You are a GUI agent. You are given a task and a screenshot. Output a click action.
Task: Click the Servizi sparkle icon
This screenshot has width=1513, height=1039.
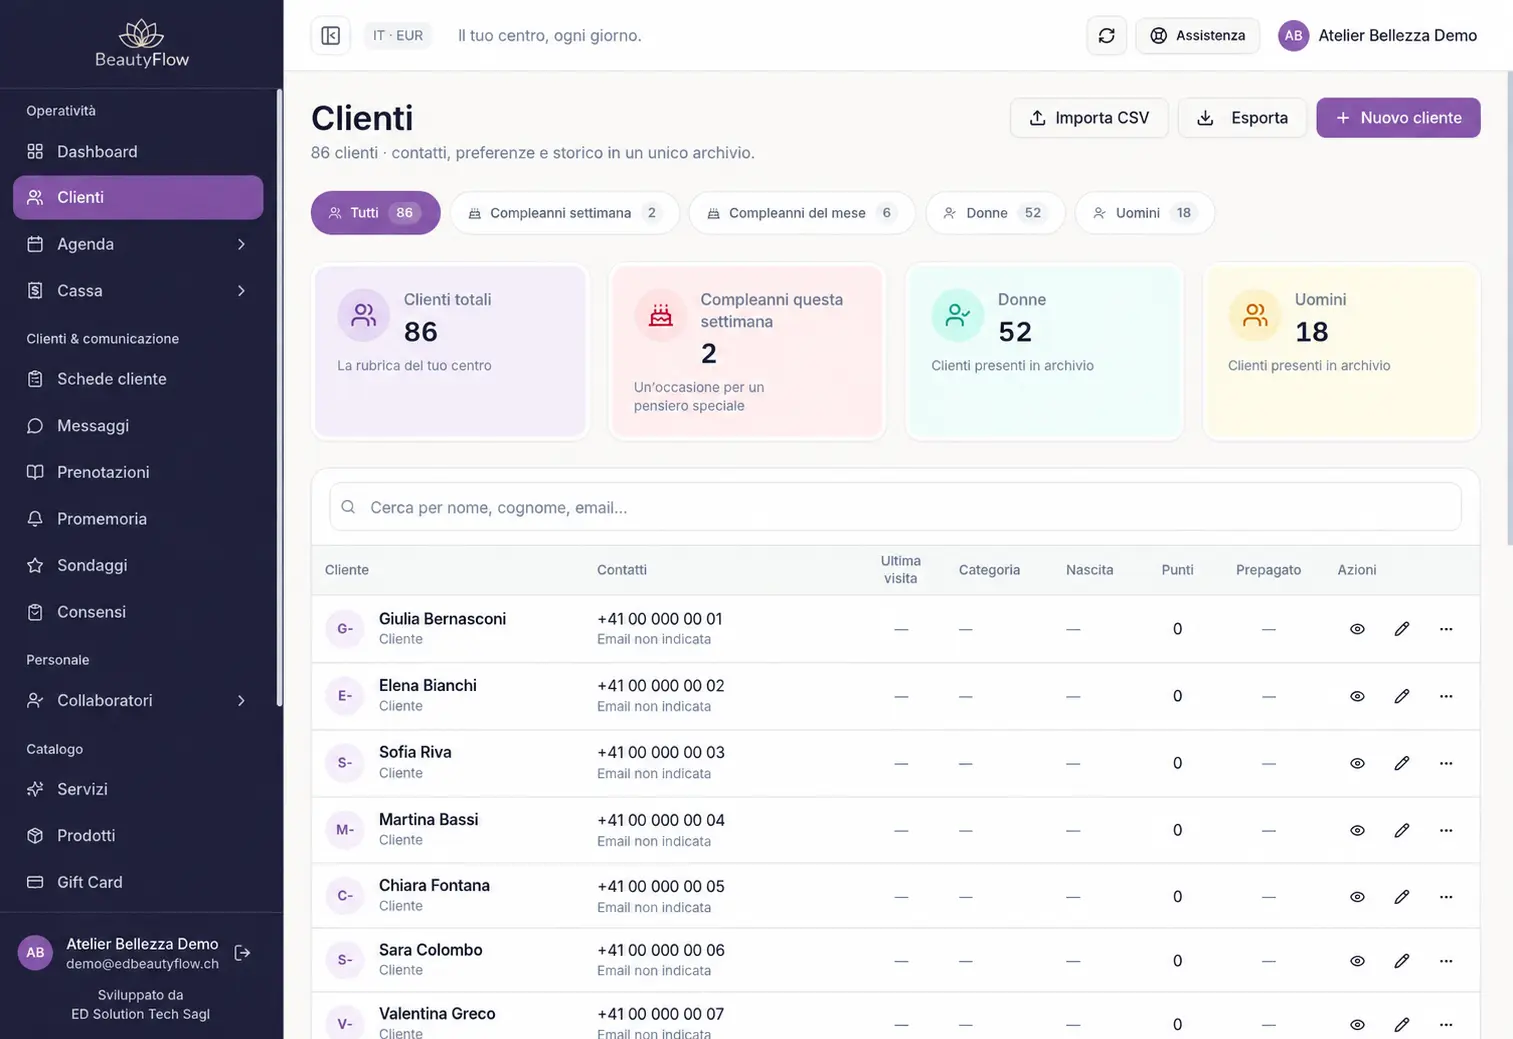coord(35,789)
